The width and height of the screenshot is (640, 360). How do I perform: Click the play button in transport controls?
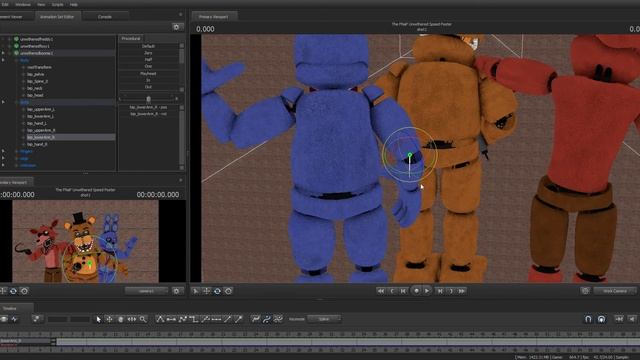pos(427,291)
